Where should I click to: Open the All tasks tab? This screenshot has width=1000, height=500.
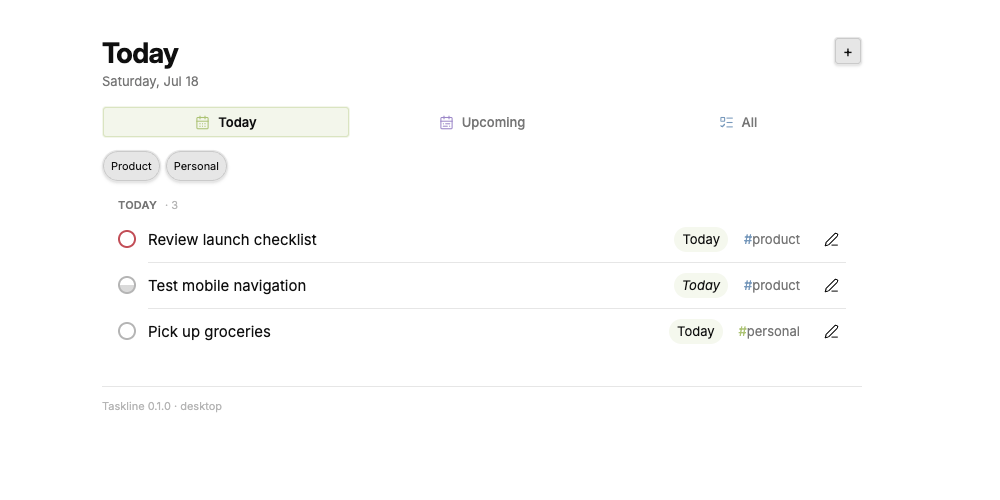(738, 122)
